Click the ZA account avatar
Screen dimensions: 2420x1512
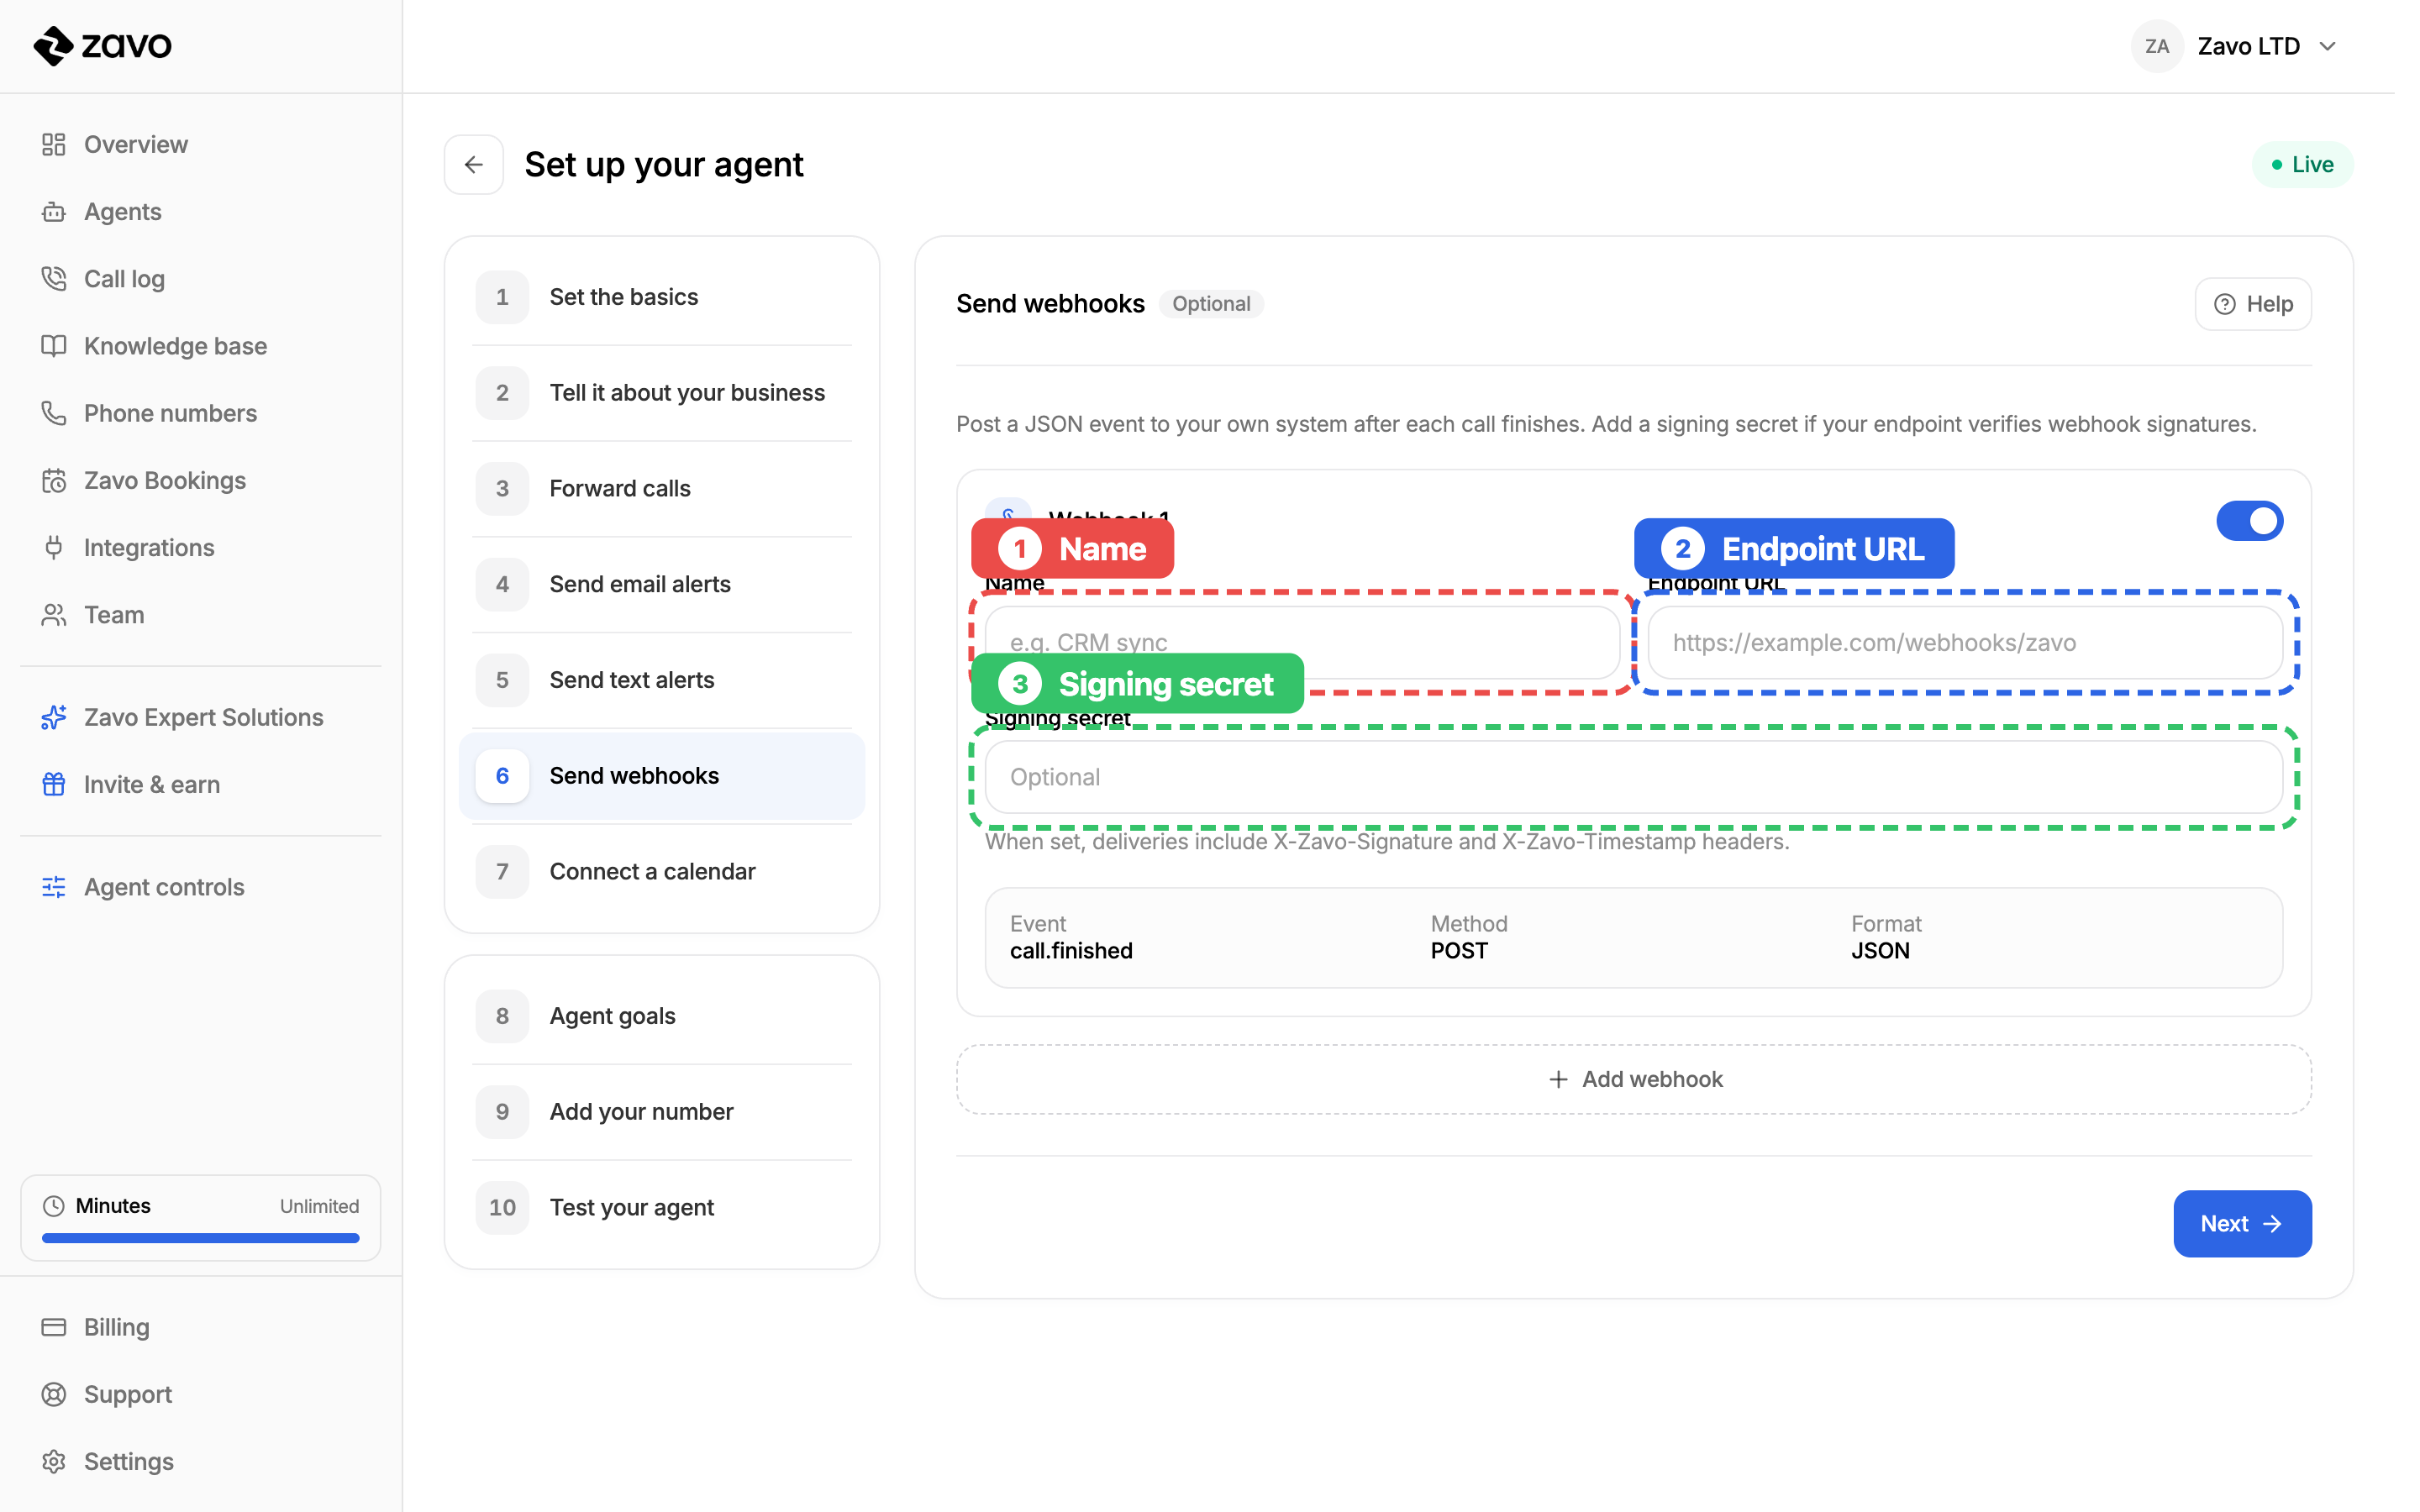pyautogui.click(x=2157, y=46)
